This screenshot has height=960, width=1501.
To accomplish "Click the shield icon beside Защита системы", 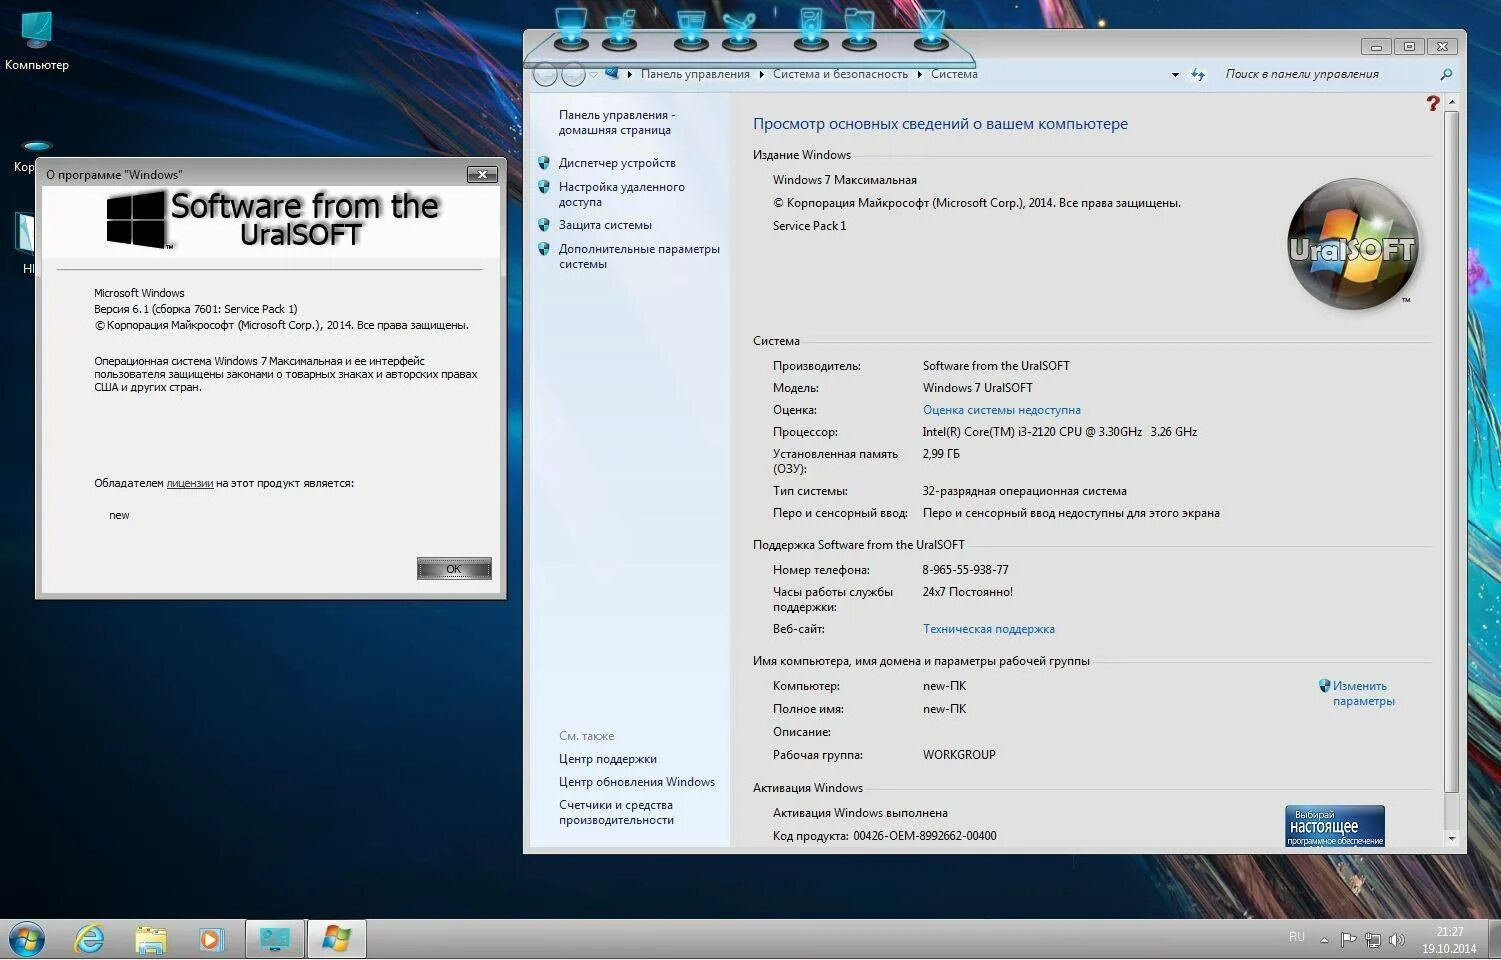I will point(544,225).
